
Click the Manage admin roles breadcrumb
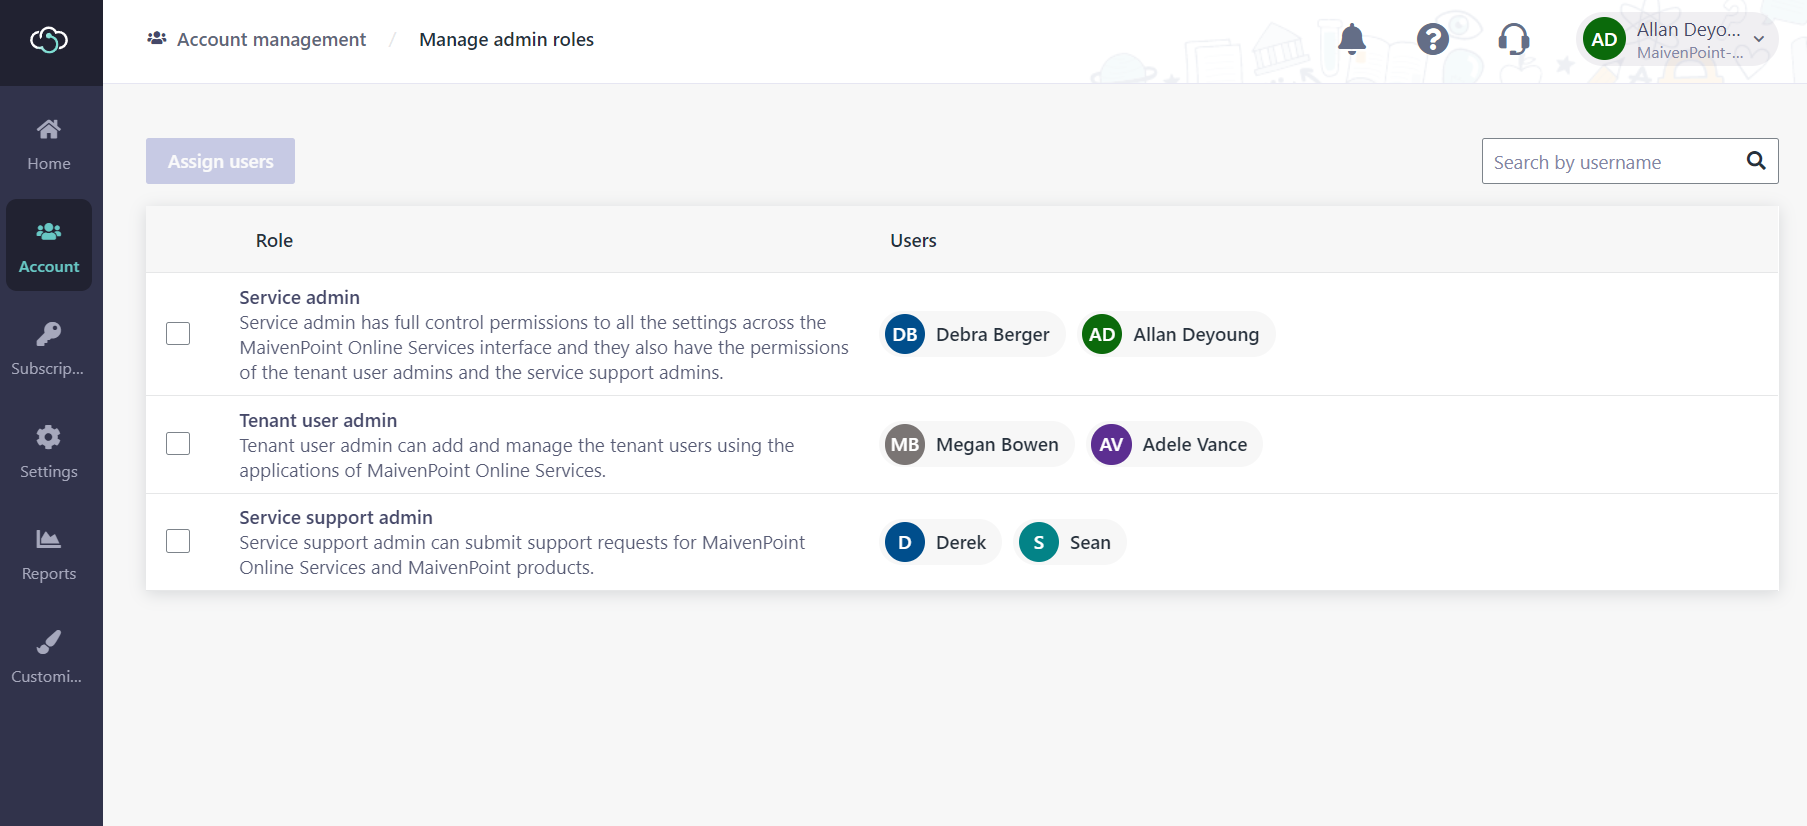[x=506, y=39]
